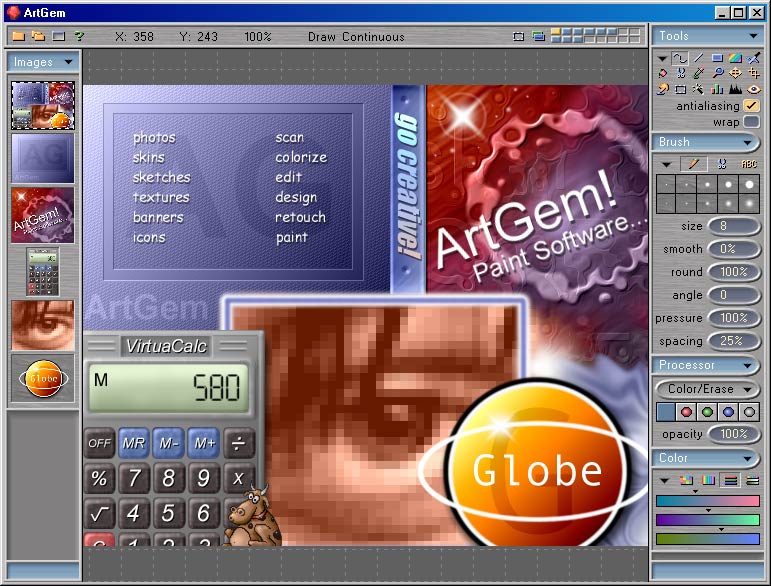This screenshot has width=771, height=586.
Task: Select the airbrush spray tool
Action: click(x=753, y=58)
